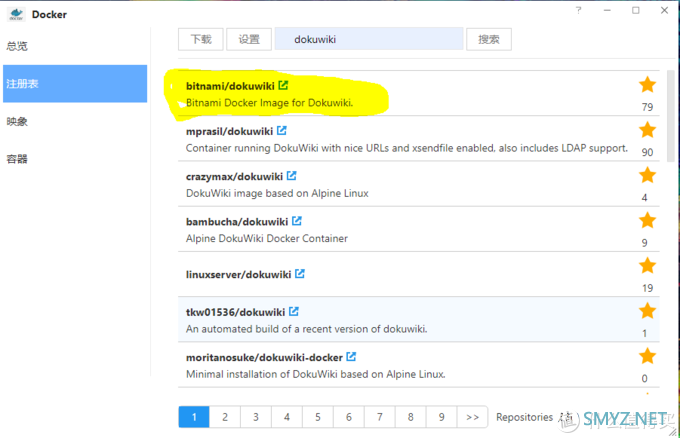Screen dimensions: 680x438
Task: Click the star icon on linuxserver/dokuwiki row
Action: tap(647, 265)
